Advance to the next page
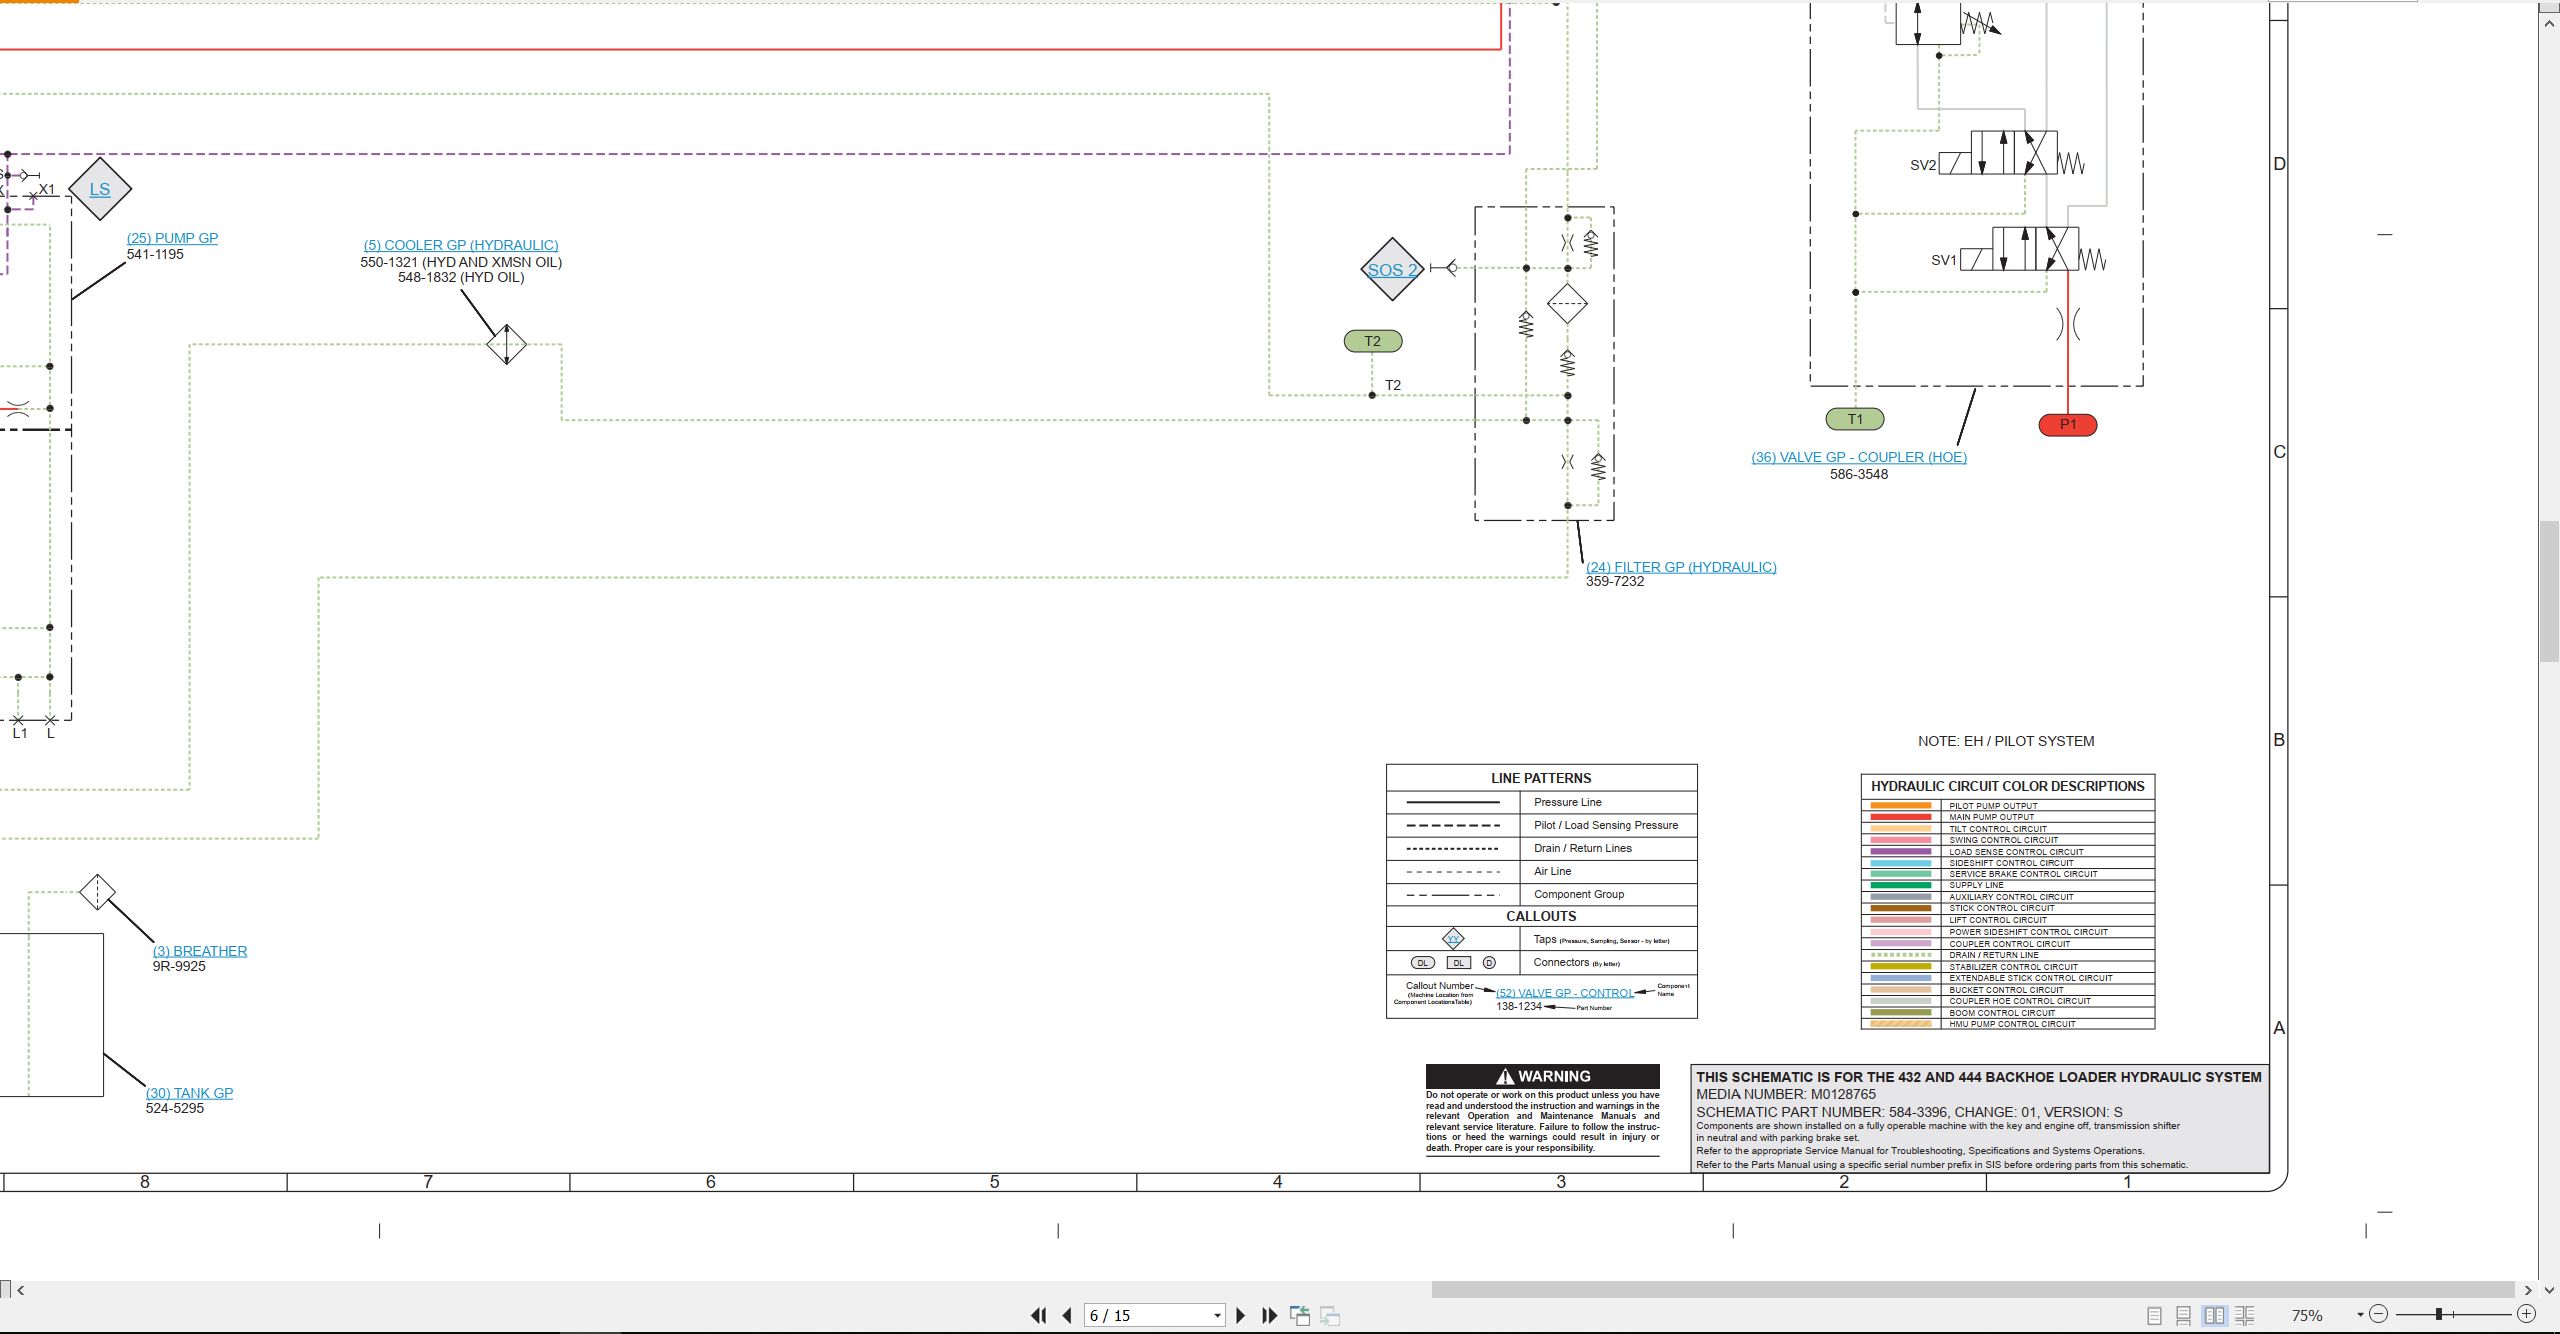 tap(1241, 1315)
